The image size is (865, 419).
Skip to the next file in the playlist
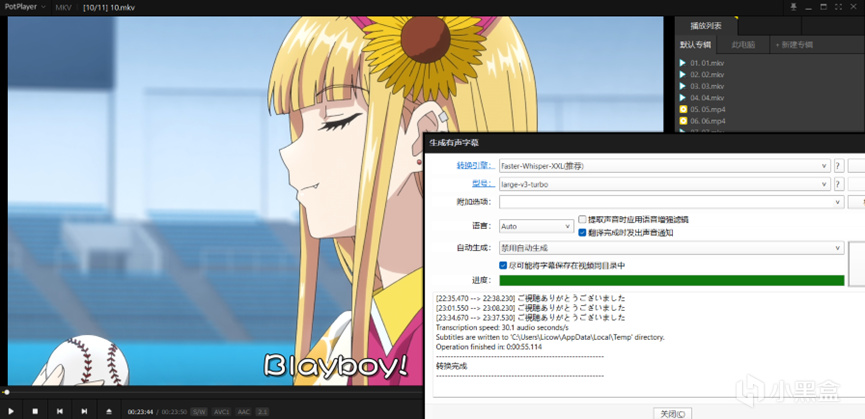84,411
